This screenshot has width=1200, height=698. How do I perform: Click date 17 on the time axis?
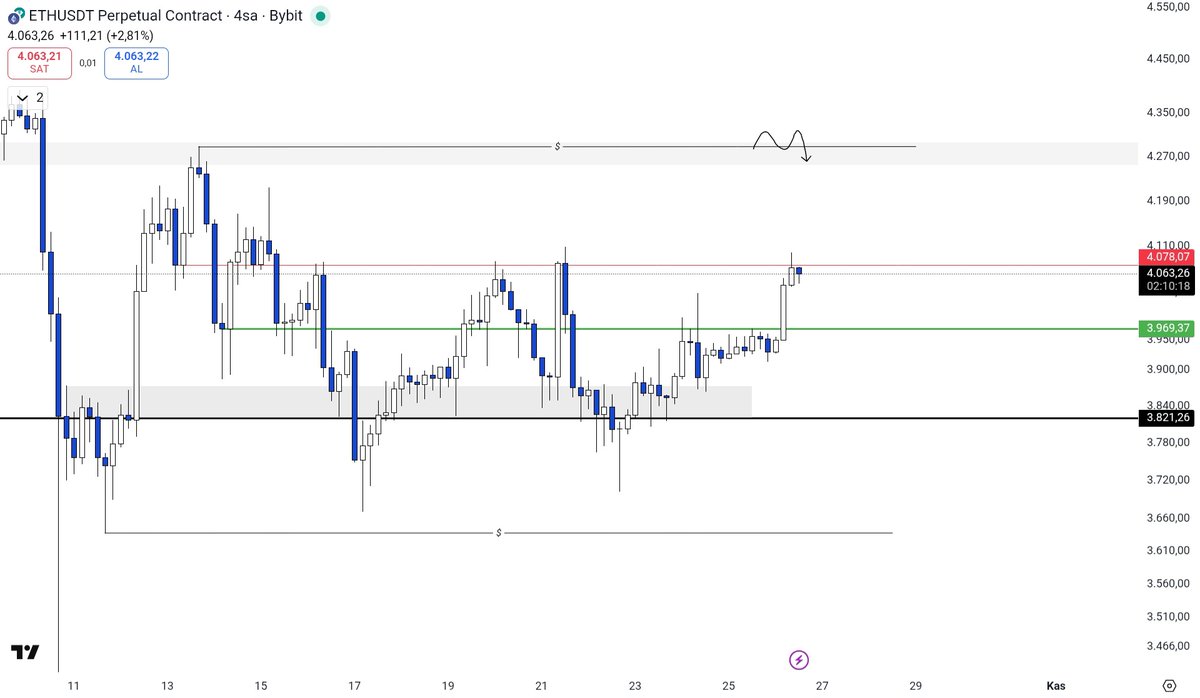click(x=354, y=686)
